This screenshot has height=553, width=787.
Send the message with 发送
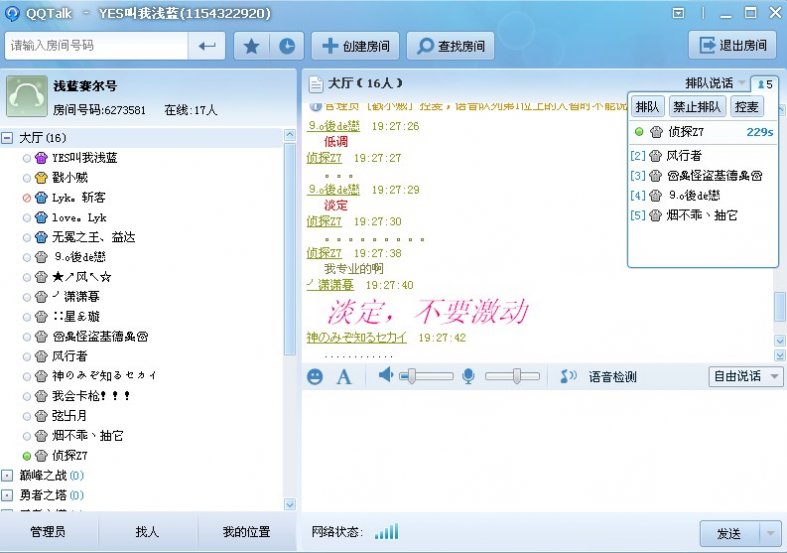pyautogui.click(x=731, y=533)
